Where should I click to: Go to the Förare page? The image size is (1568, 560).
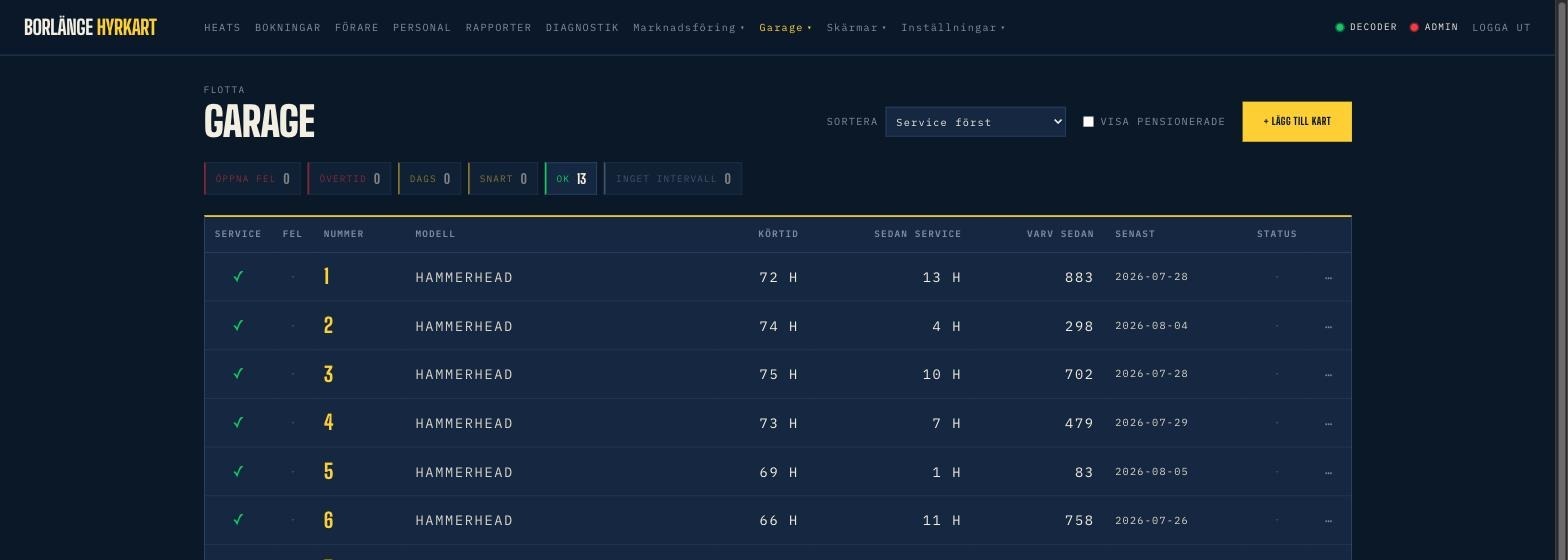pyautogui.click(x=357, y=27)
